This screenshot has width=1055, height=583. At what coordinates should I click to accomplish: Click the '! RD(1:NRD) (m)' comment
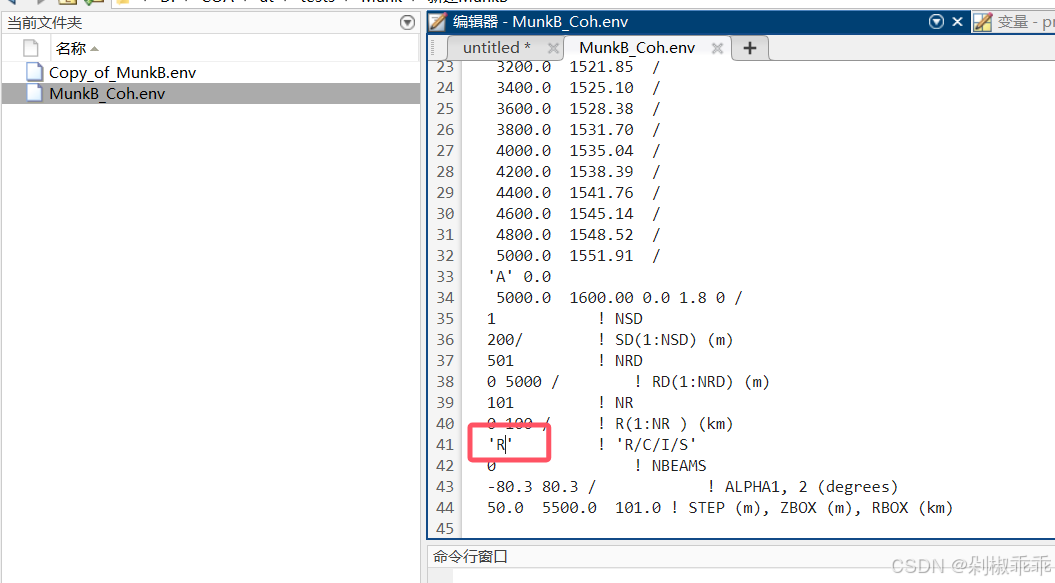pyautogui.click(x=702, y=382)
